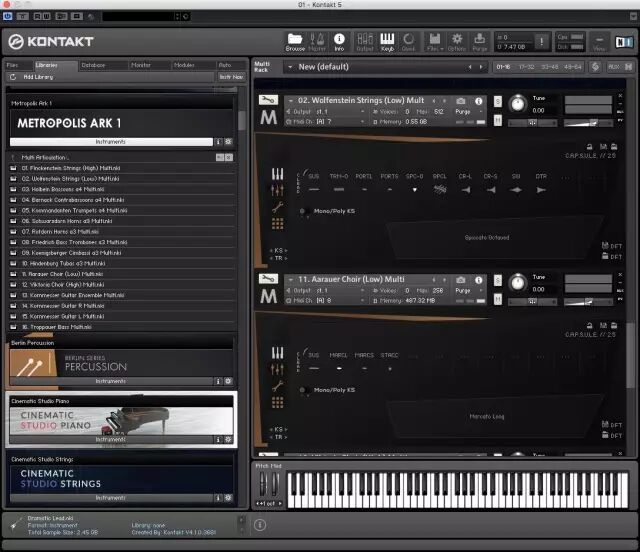Open the Master editor metronome icon
This screenshot has height=552, width=640.
(x=317, y=42)
